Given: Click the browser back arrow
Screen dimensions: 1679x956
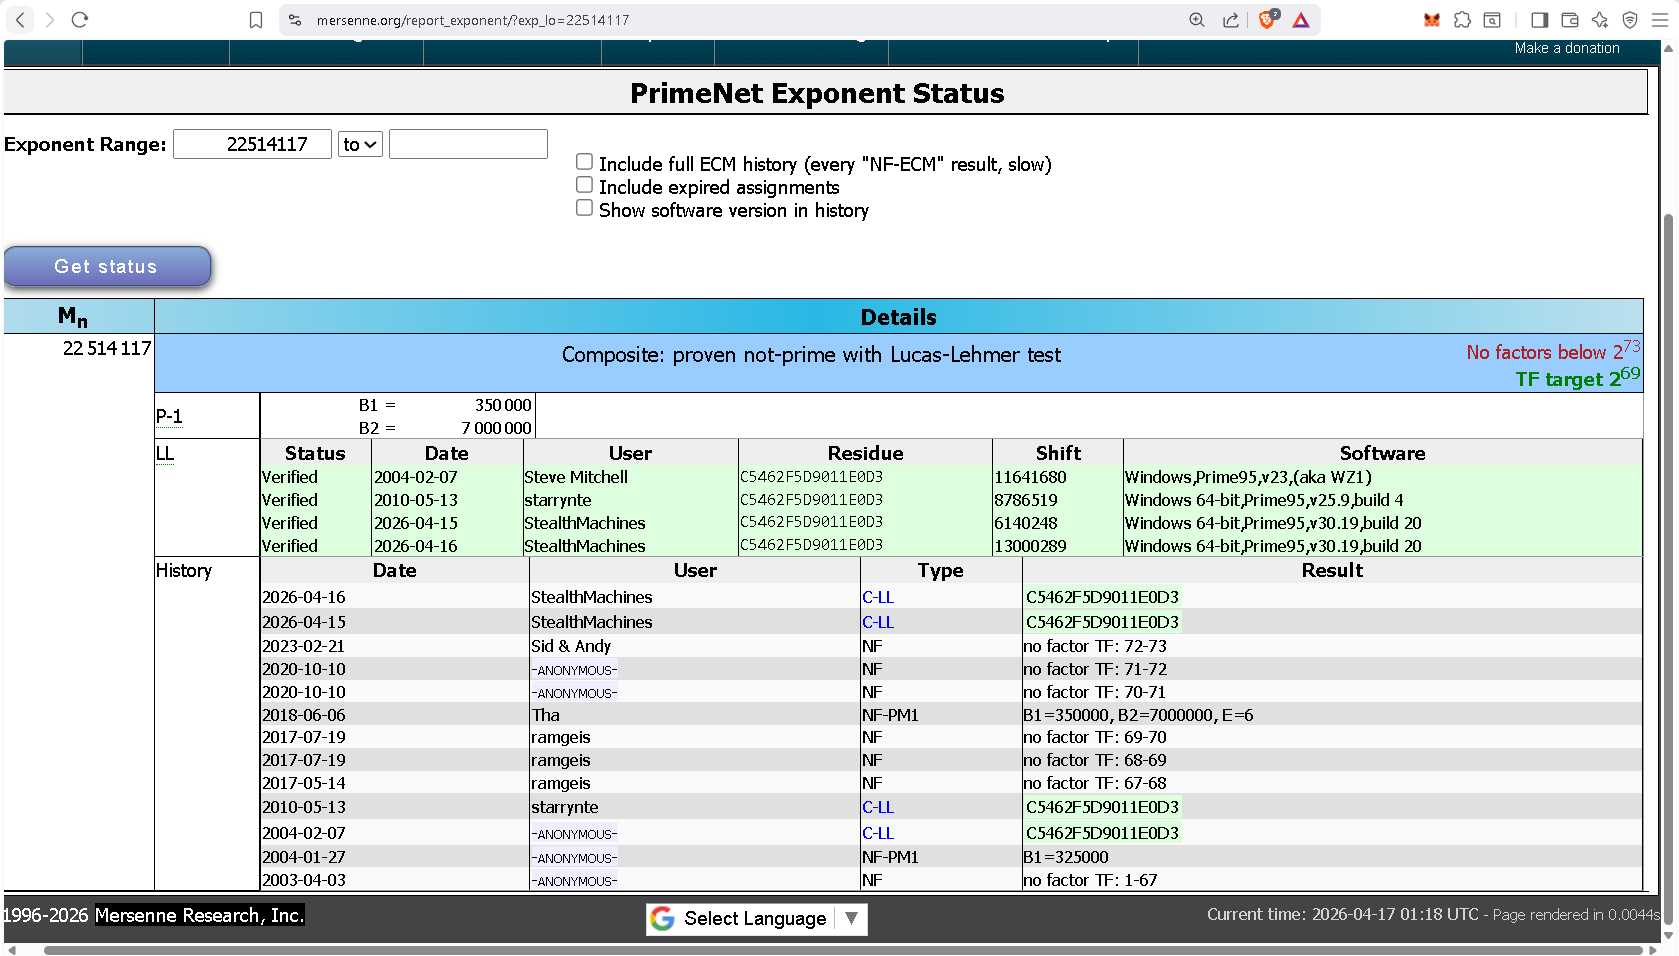Looking at the screenshot, I should pos(20,20).
